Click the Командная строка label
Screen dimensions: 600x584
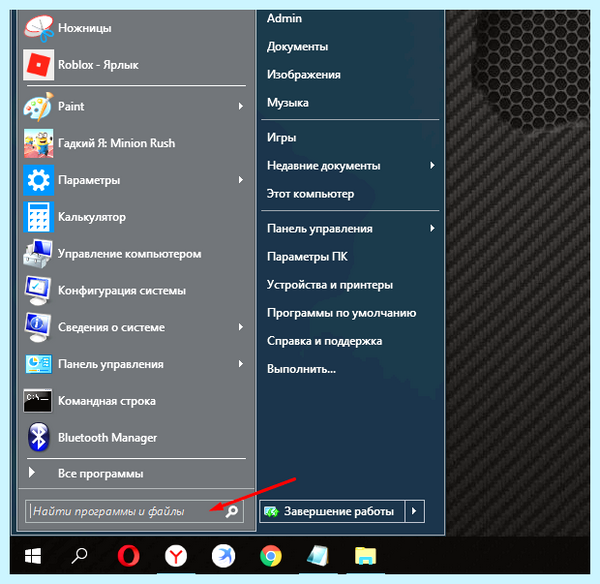pyautogui.click(x=107, y=401)
